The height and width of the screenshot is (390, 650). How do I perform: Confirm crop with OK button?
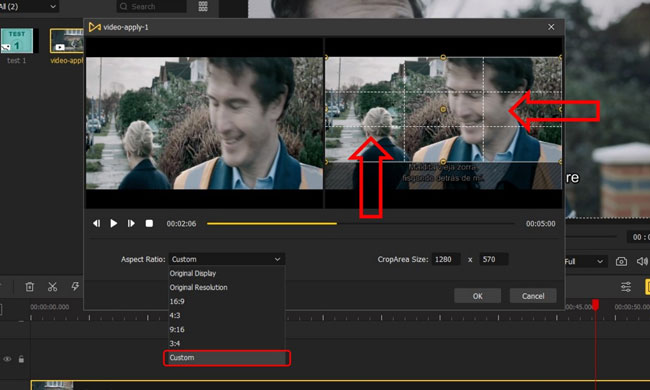click(x=478, y=296)
